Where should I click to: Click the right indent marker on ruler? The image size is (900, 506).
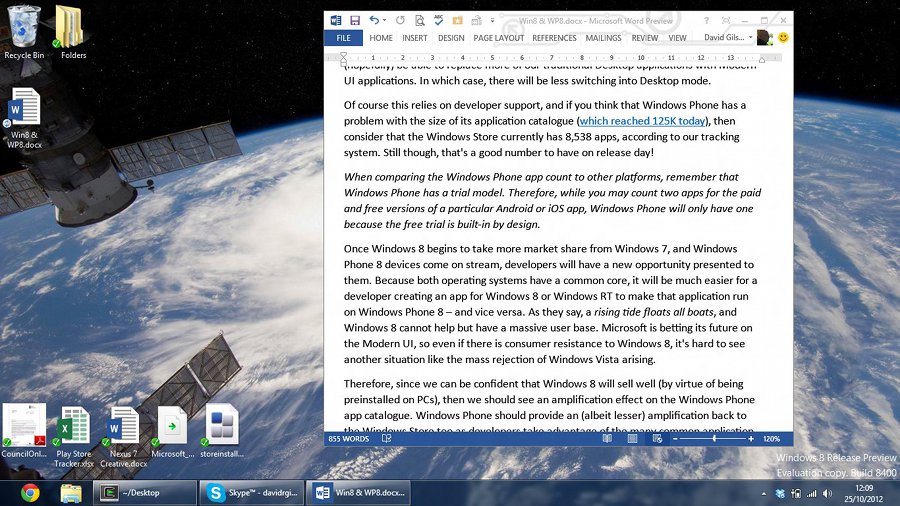[762, 60]
